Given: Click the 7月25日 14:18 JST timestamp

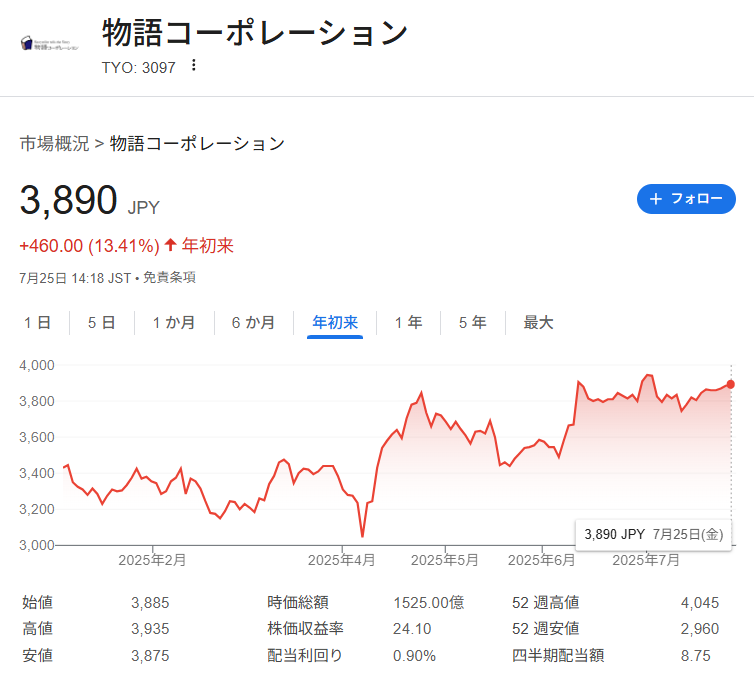Looking at the screenshot, I should coord(75,278).
